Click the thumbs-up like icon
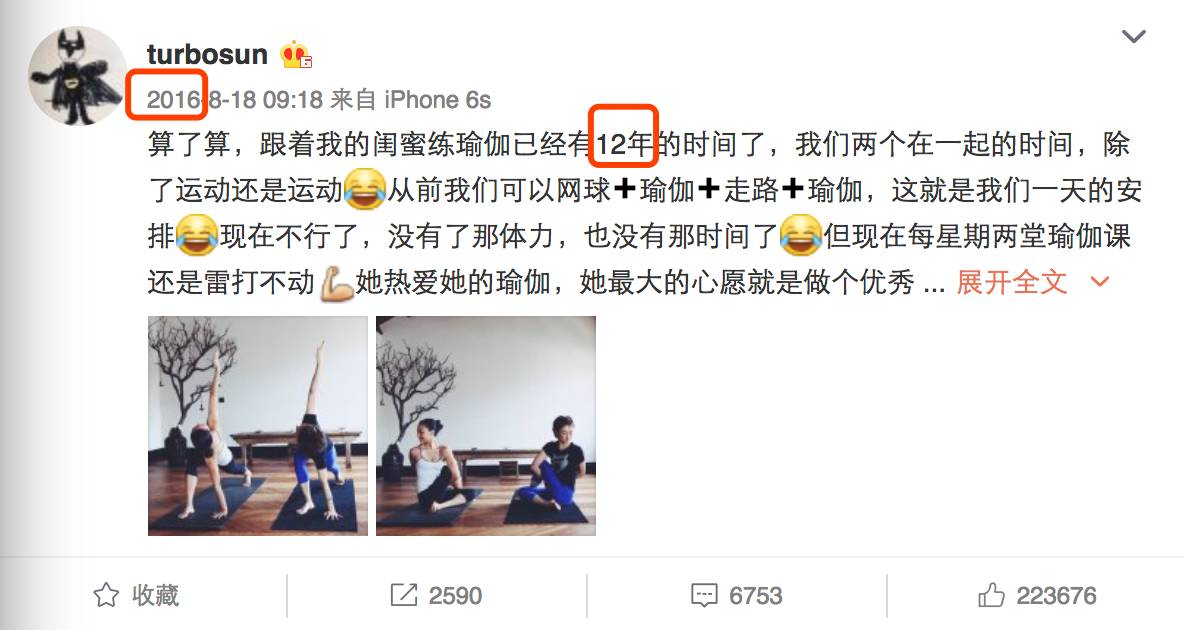1184x630 pixels. (x=991, y=595)
